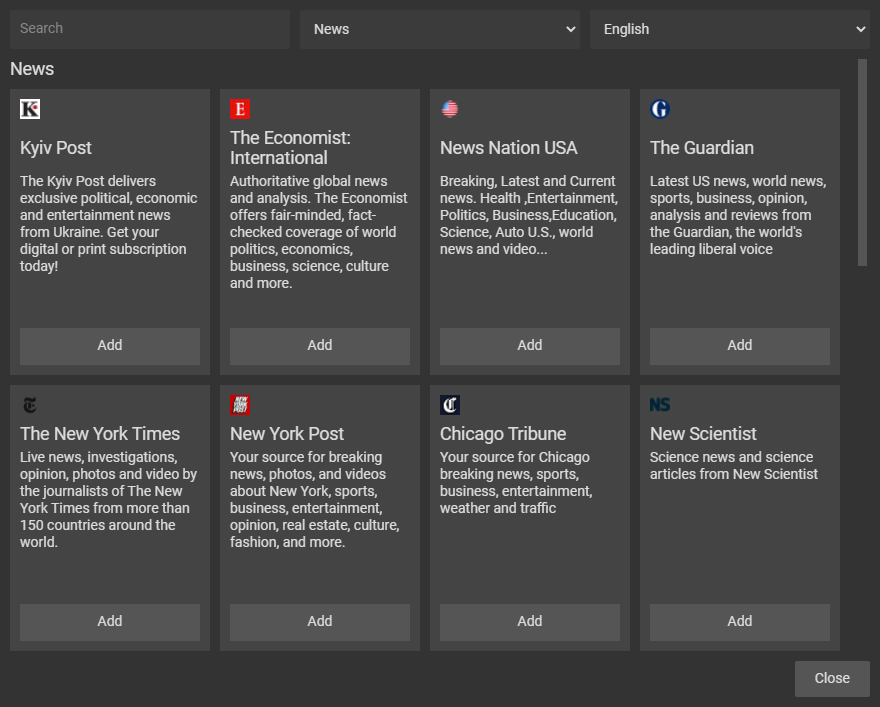Click the News Nation USA flag icon
The height and width of the screenshot is (707, 880).
coord(450,109)
